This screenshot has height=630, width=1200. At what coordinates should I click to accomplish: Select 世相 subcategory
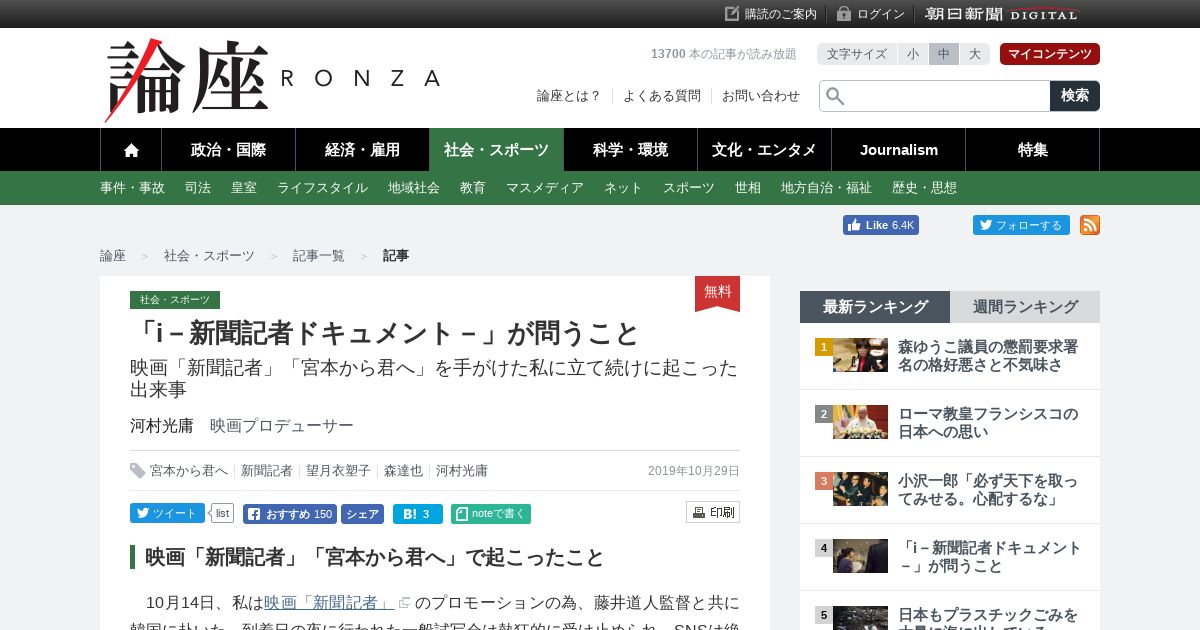748,188
